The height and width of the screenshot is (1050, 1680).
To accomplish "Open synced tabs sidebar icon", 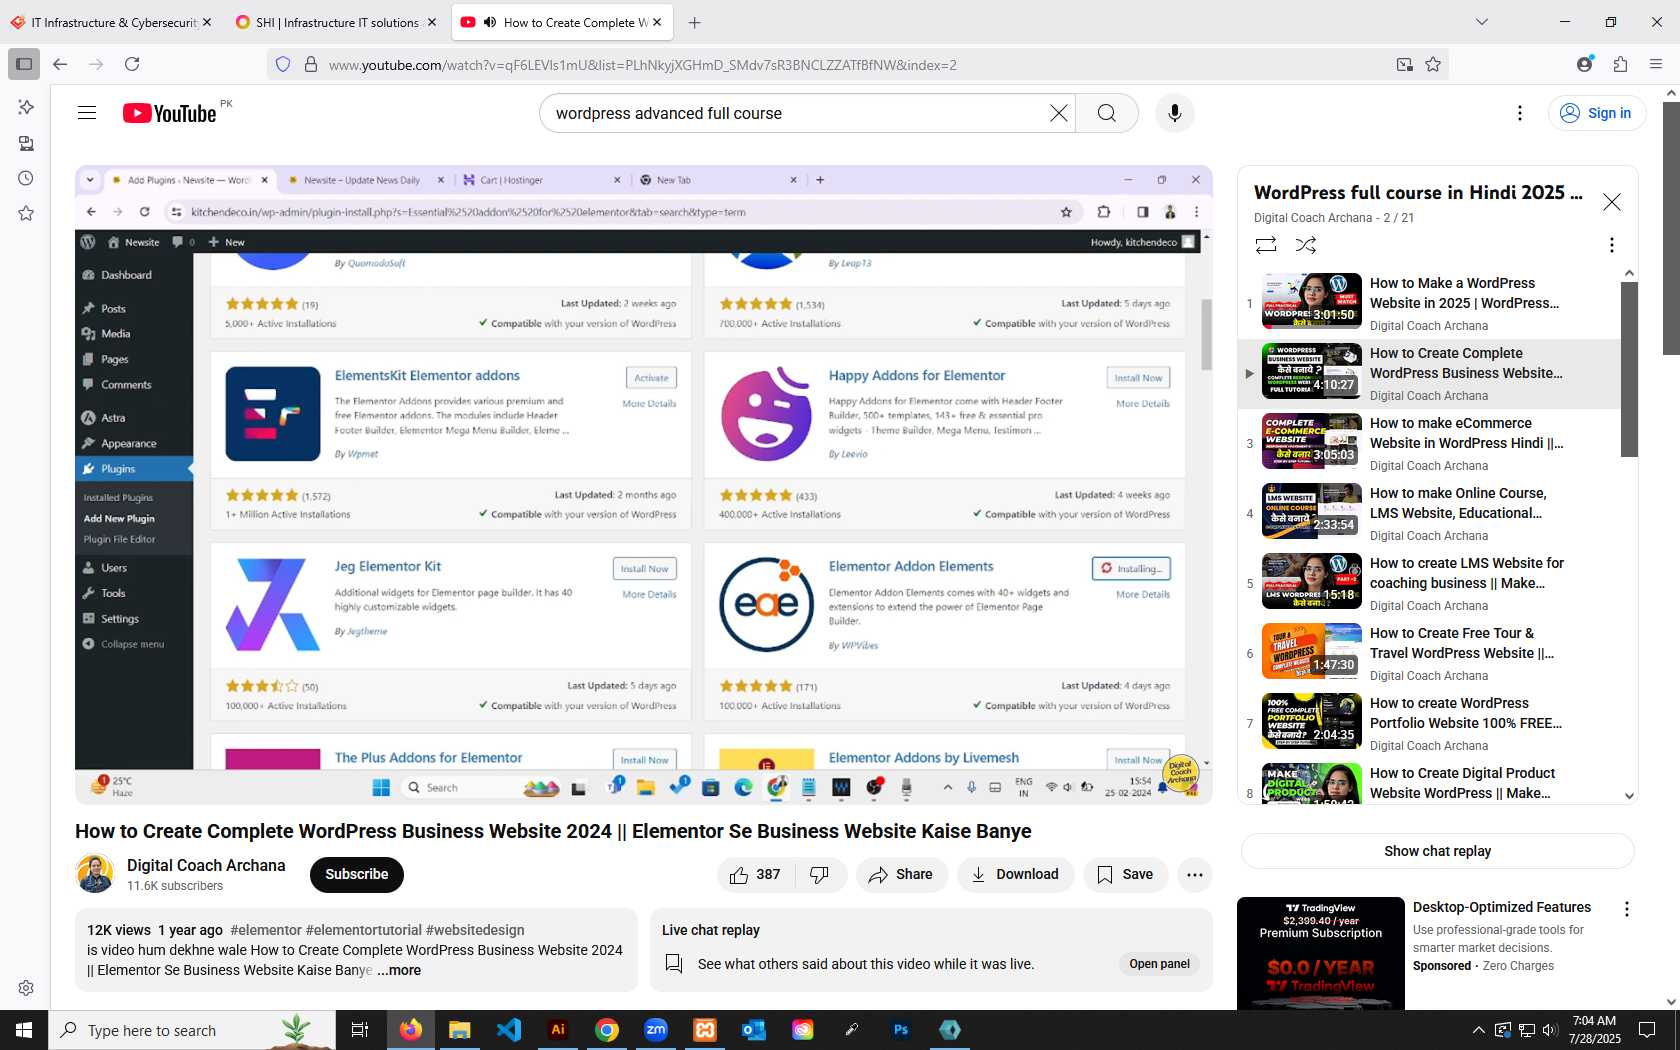I will 26,143.
